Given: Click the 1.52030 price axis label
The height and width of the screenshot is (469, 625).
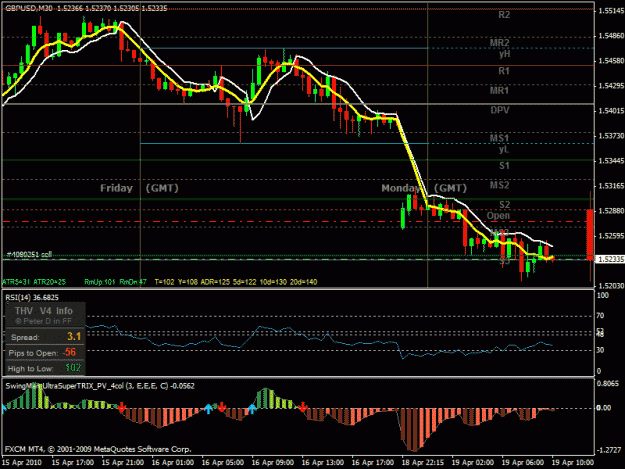Looking at the screenshot, I should tap(611, 286).
